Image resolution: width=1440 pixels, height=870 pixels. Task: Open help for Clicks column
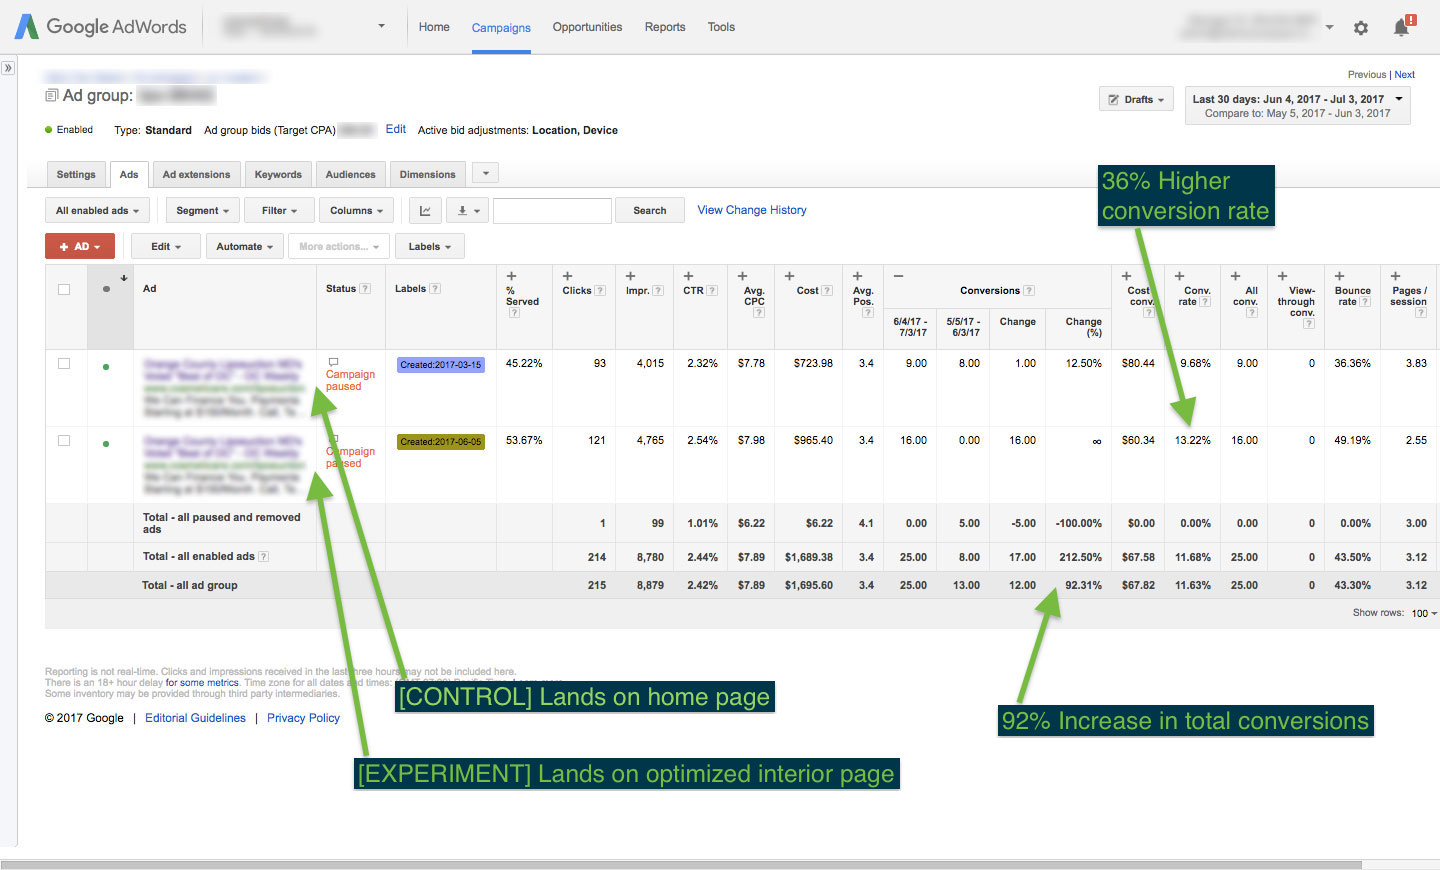(600, 291)
